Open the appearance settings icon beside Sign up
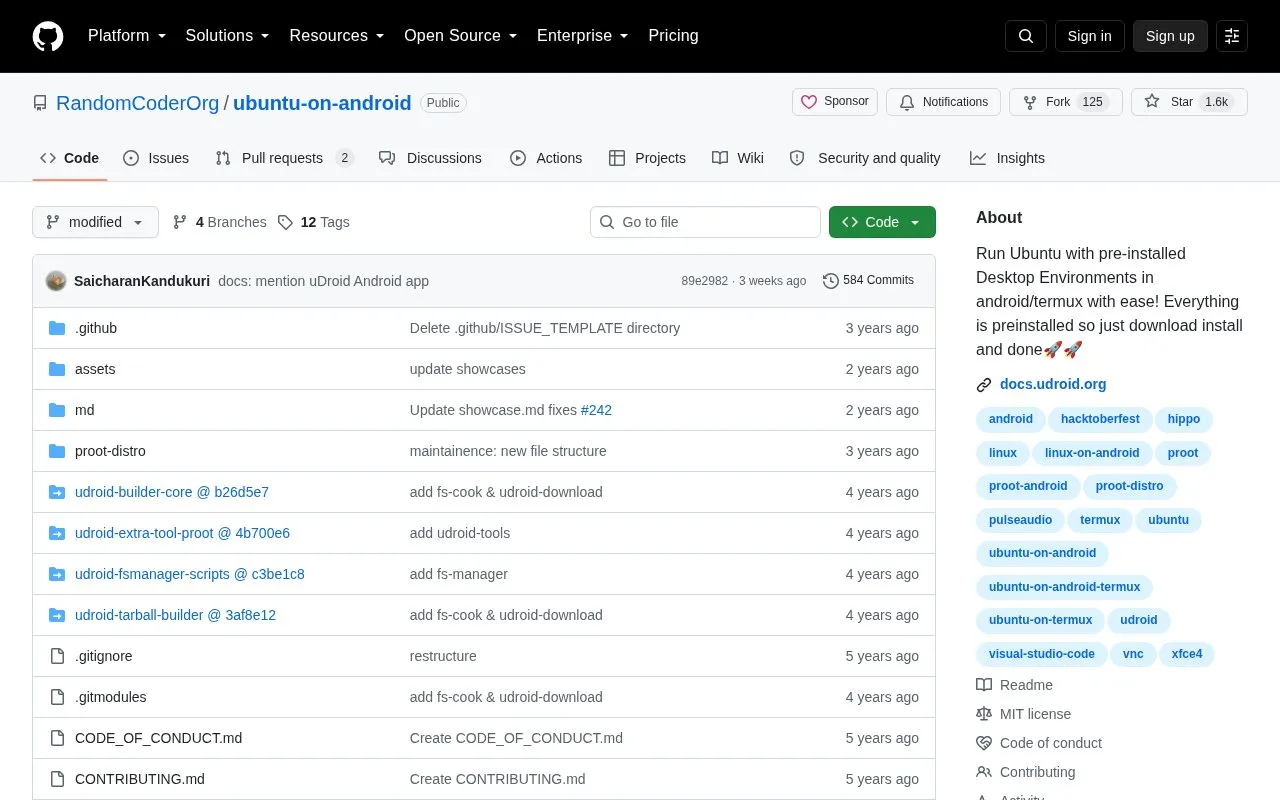Viewport: 1280px width, 800px height. (1232, 36)
